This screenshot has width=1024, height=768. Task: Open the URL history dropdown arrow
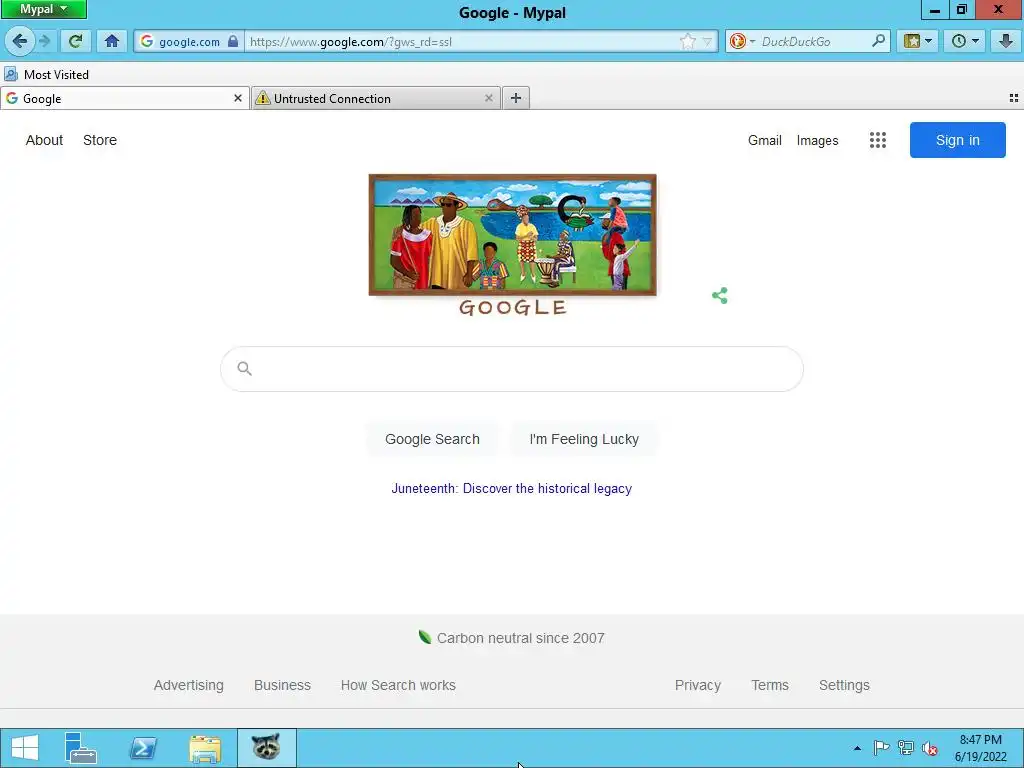coord(707,42)
